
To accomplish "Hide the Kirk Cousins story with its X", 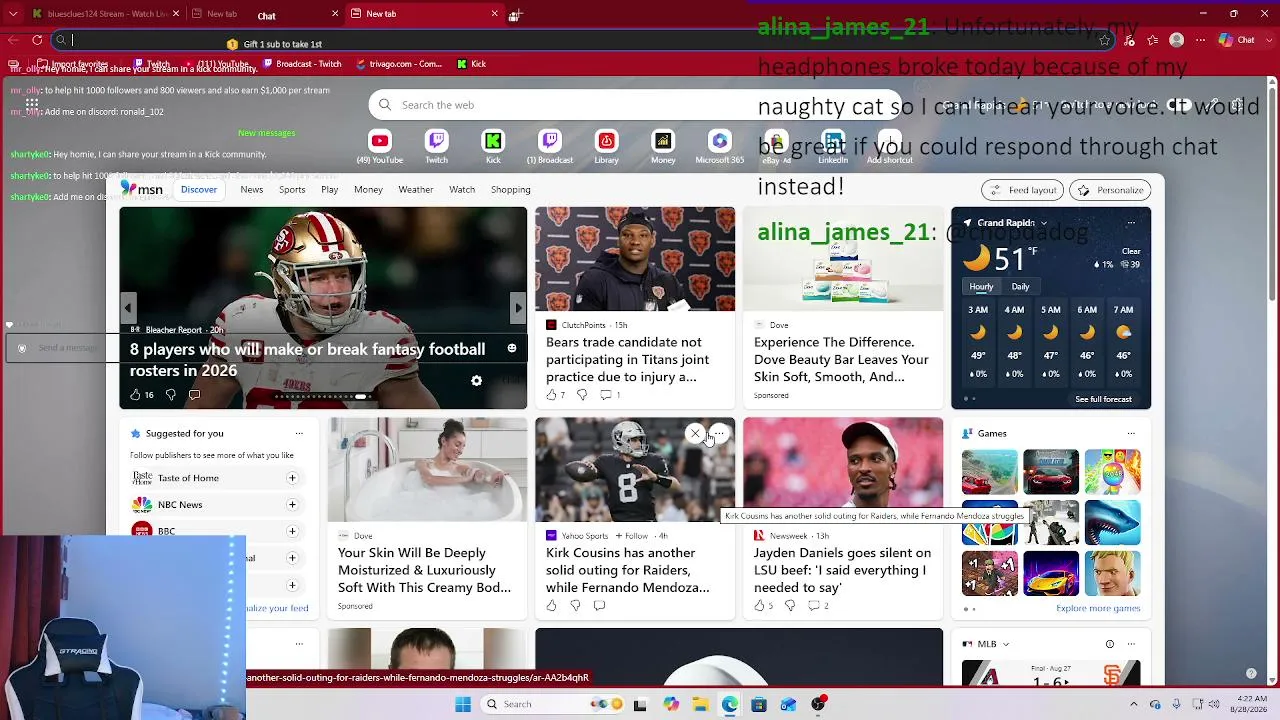I will [695, 433].
